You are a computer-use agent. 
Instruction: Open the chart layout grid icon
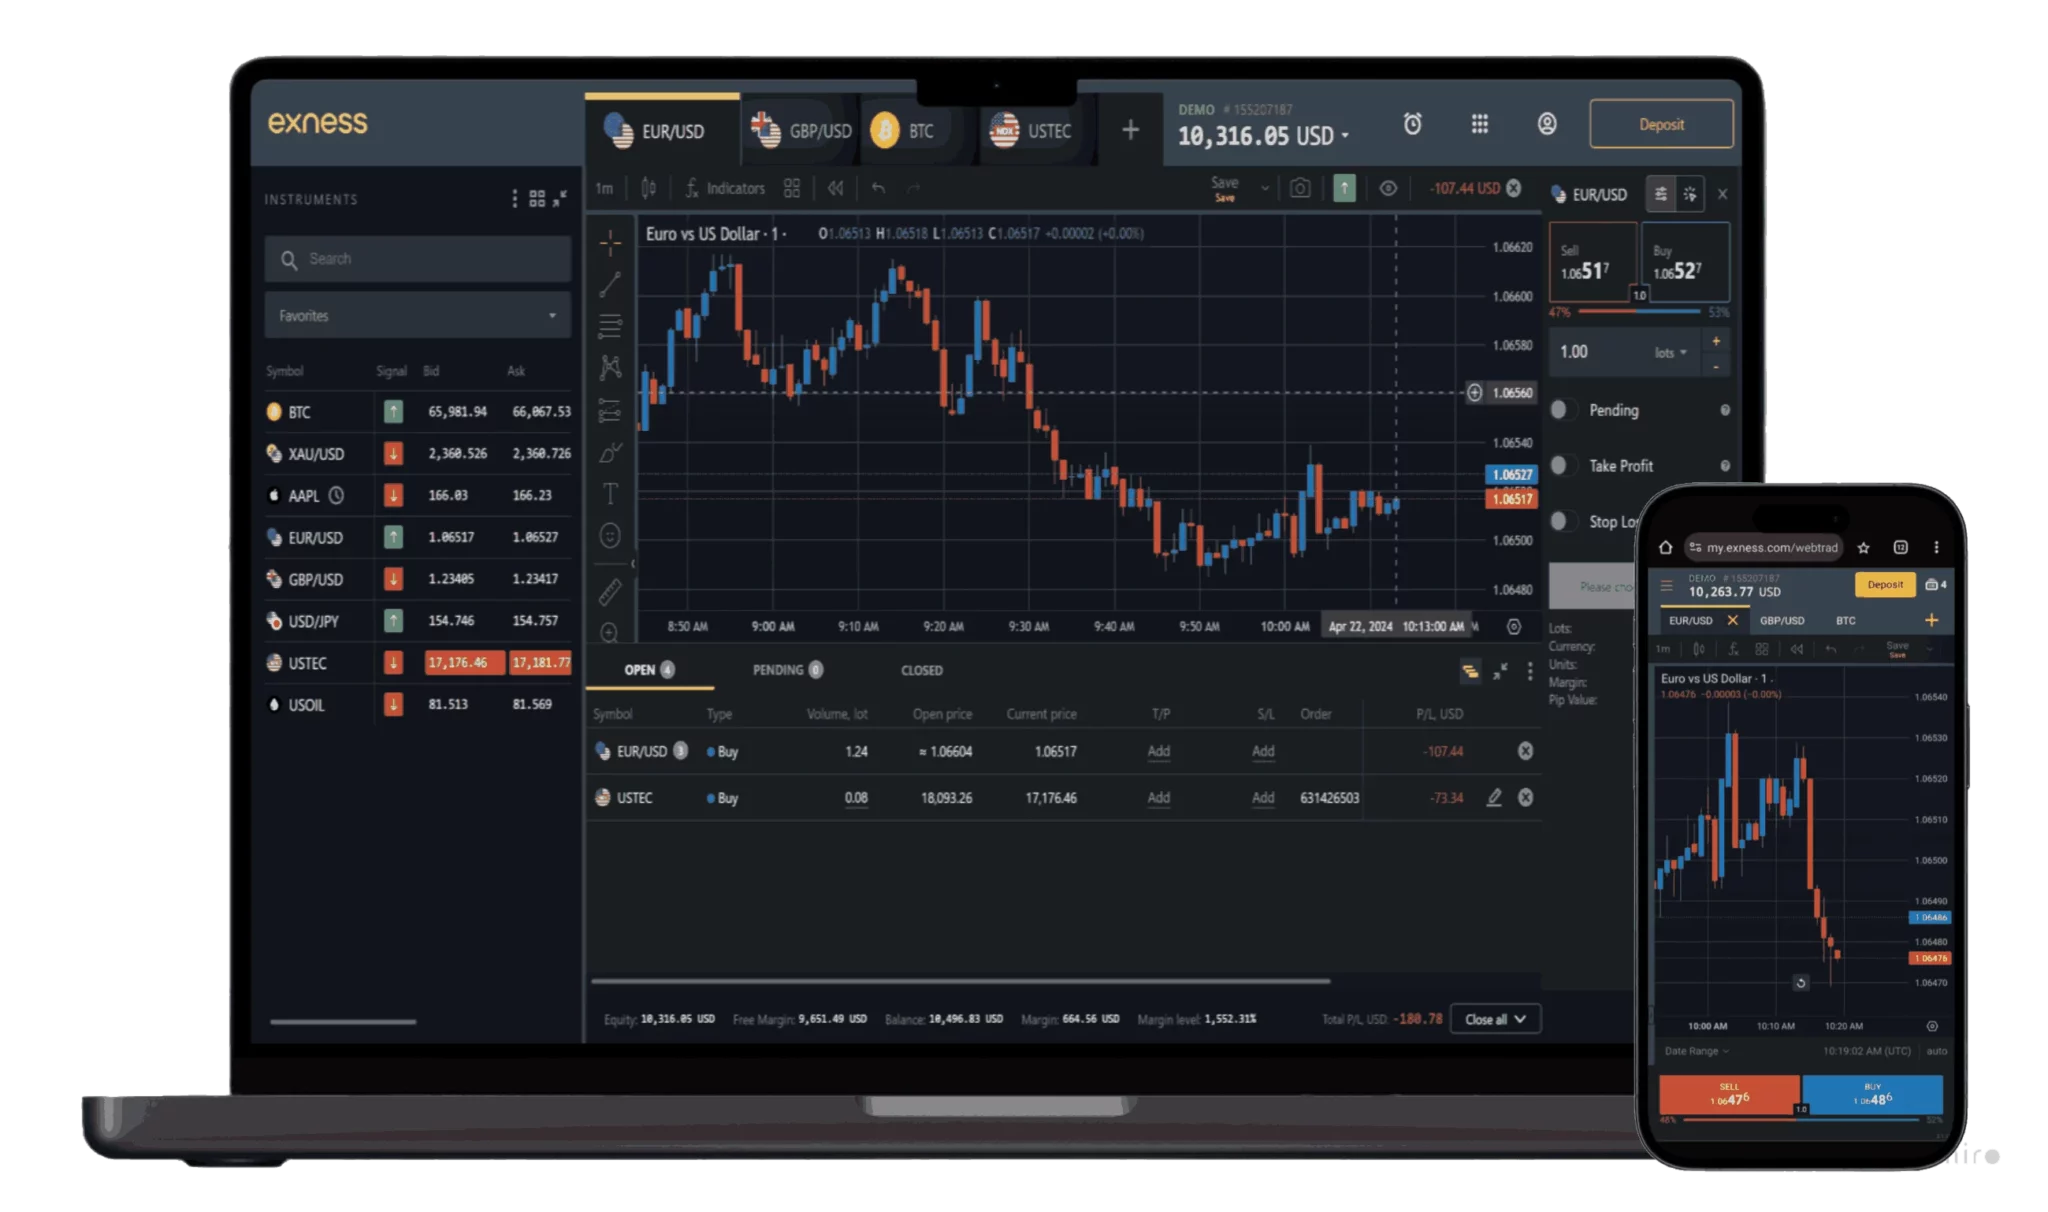pos(792,188)
